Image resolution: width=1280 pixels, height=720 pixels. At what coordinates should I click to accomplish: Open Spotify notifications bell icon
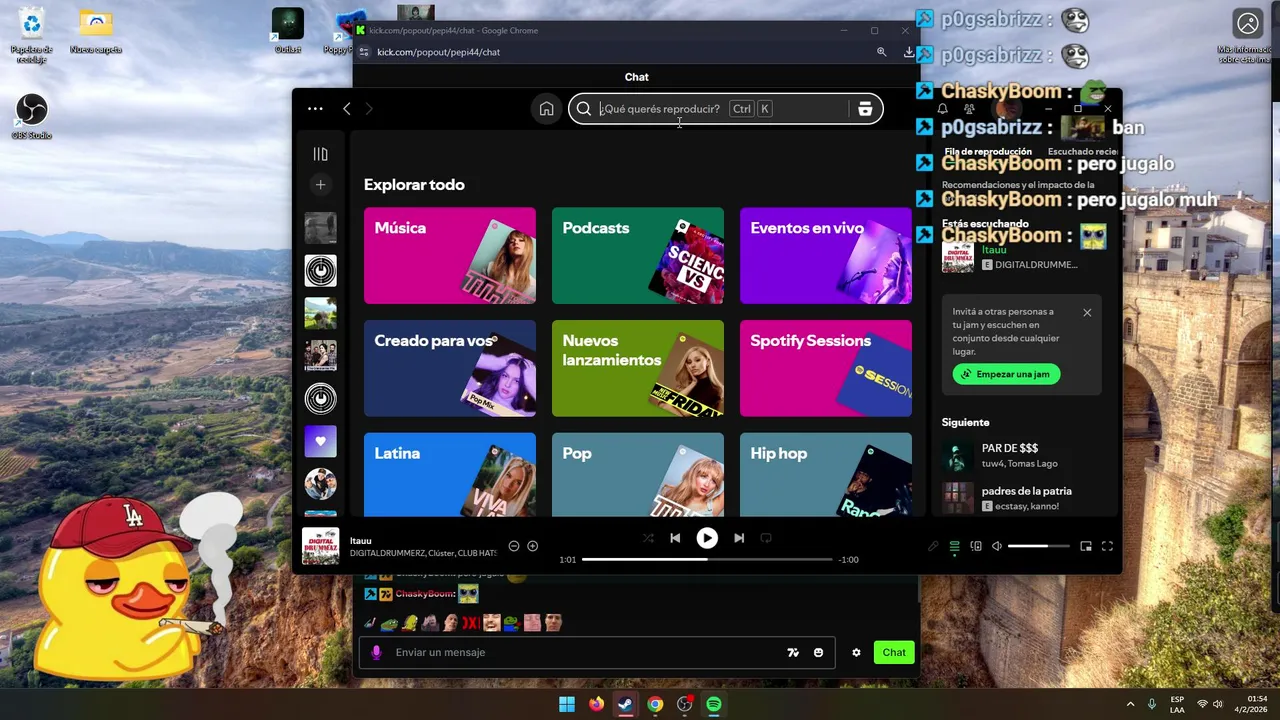[x=942, y=109]
